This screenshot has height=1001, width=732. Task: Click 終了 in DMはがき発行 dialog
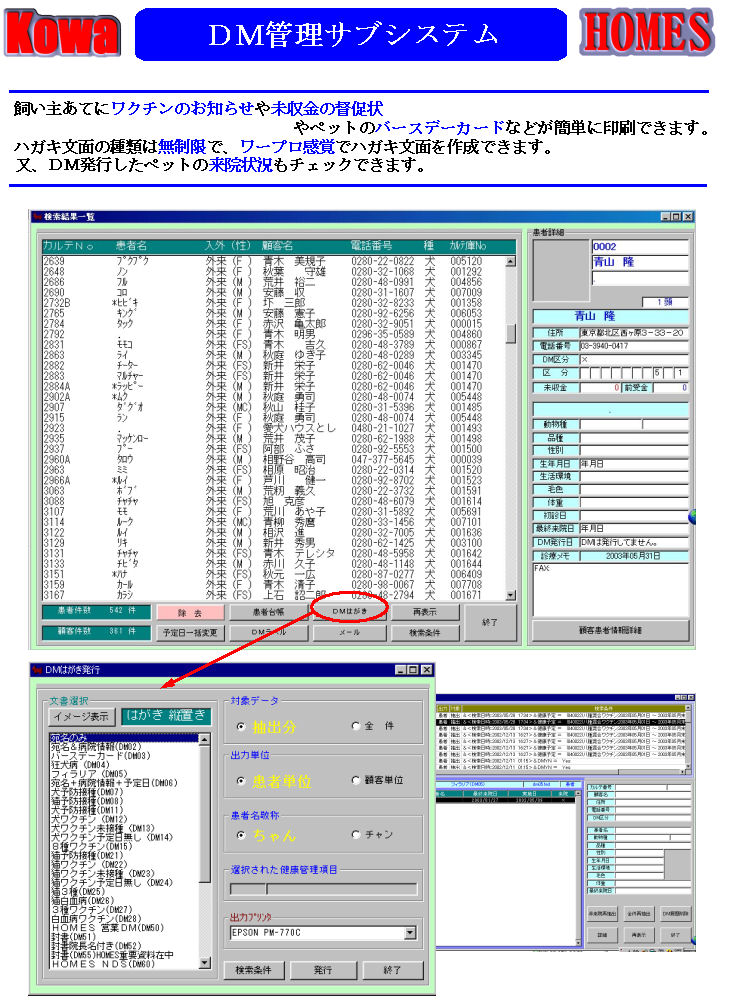392,970
